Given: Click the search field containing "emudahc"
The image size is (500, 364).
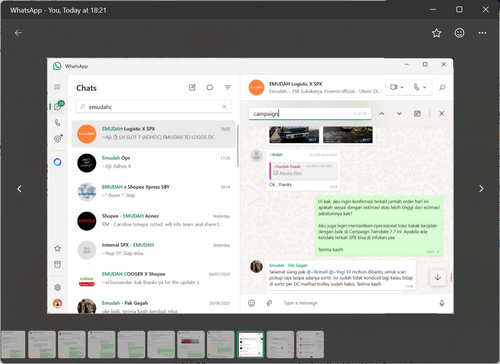Looking at the screenshot, I should (154, 107).
